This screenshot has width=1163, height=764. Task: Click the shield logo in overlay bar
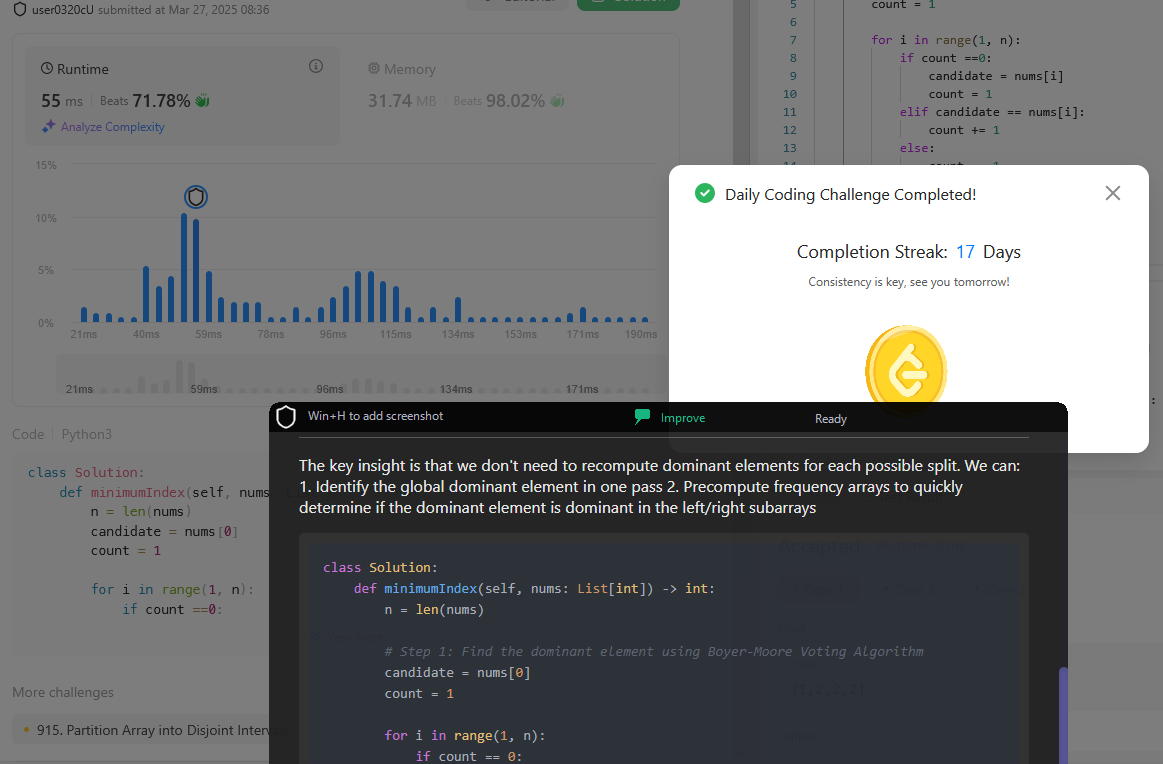coord(286,417)
